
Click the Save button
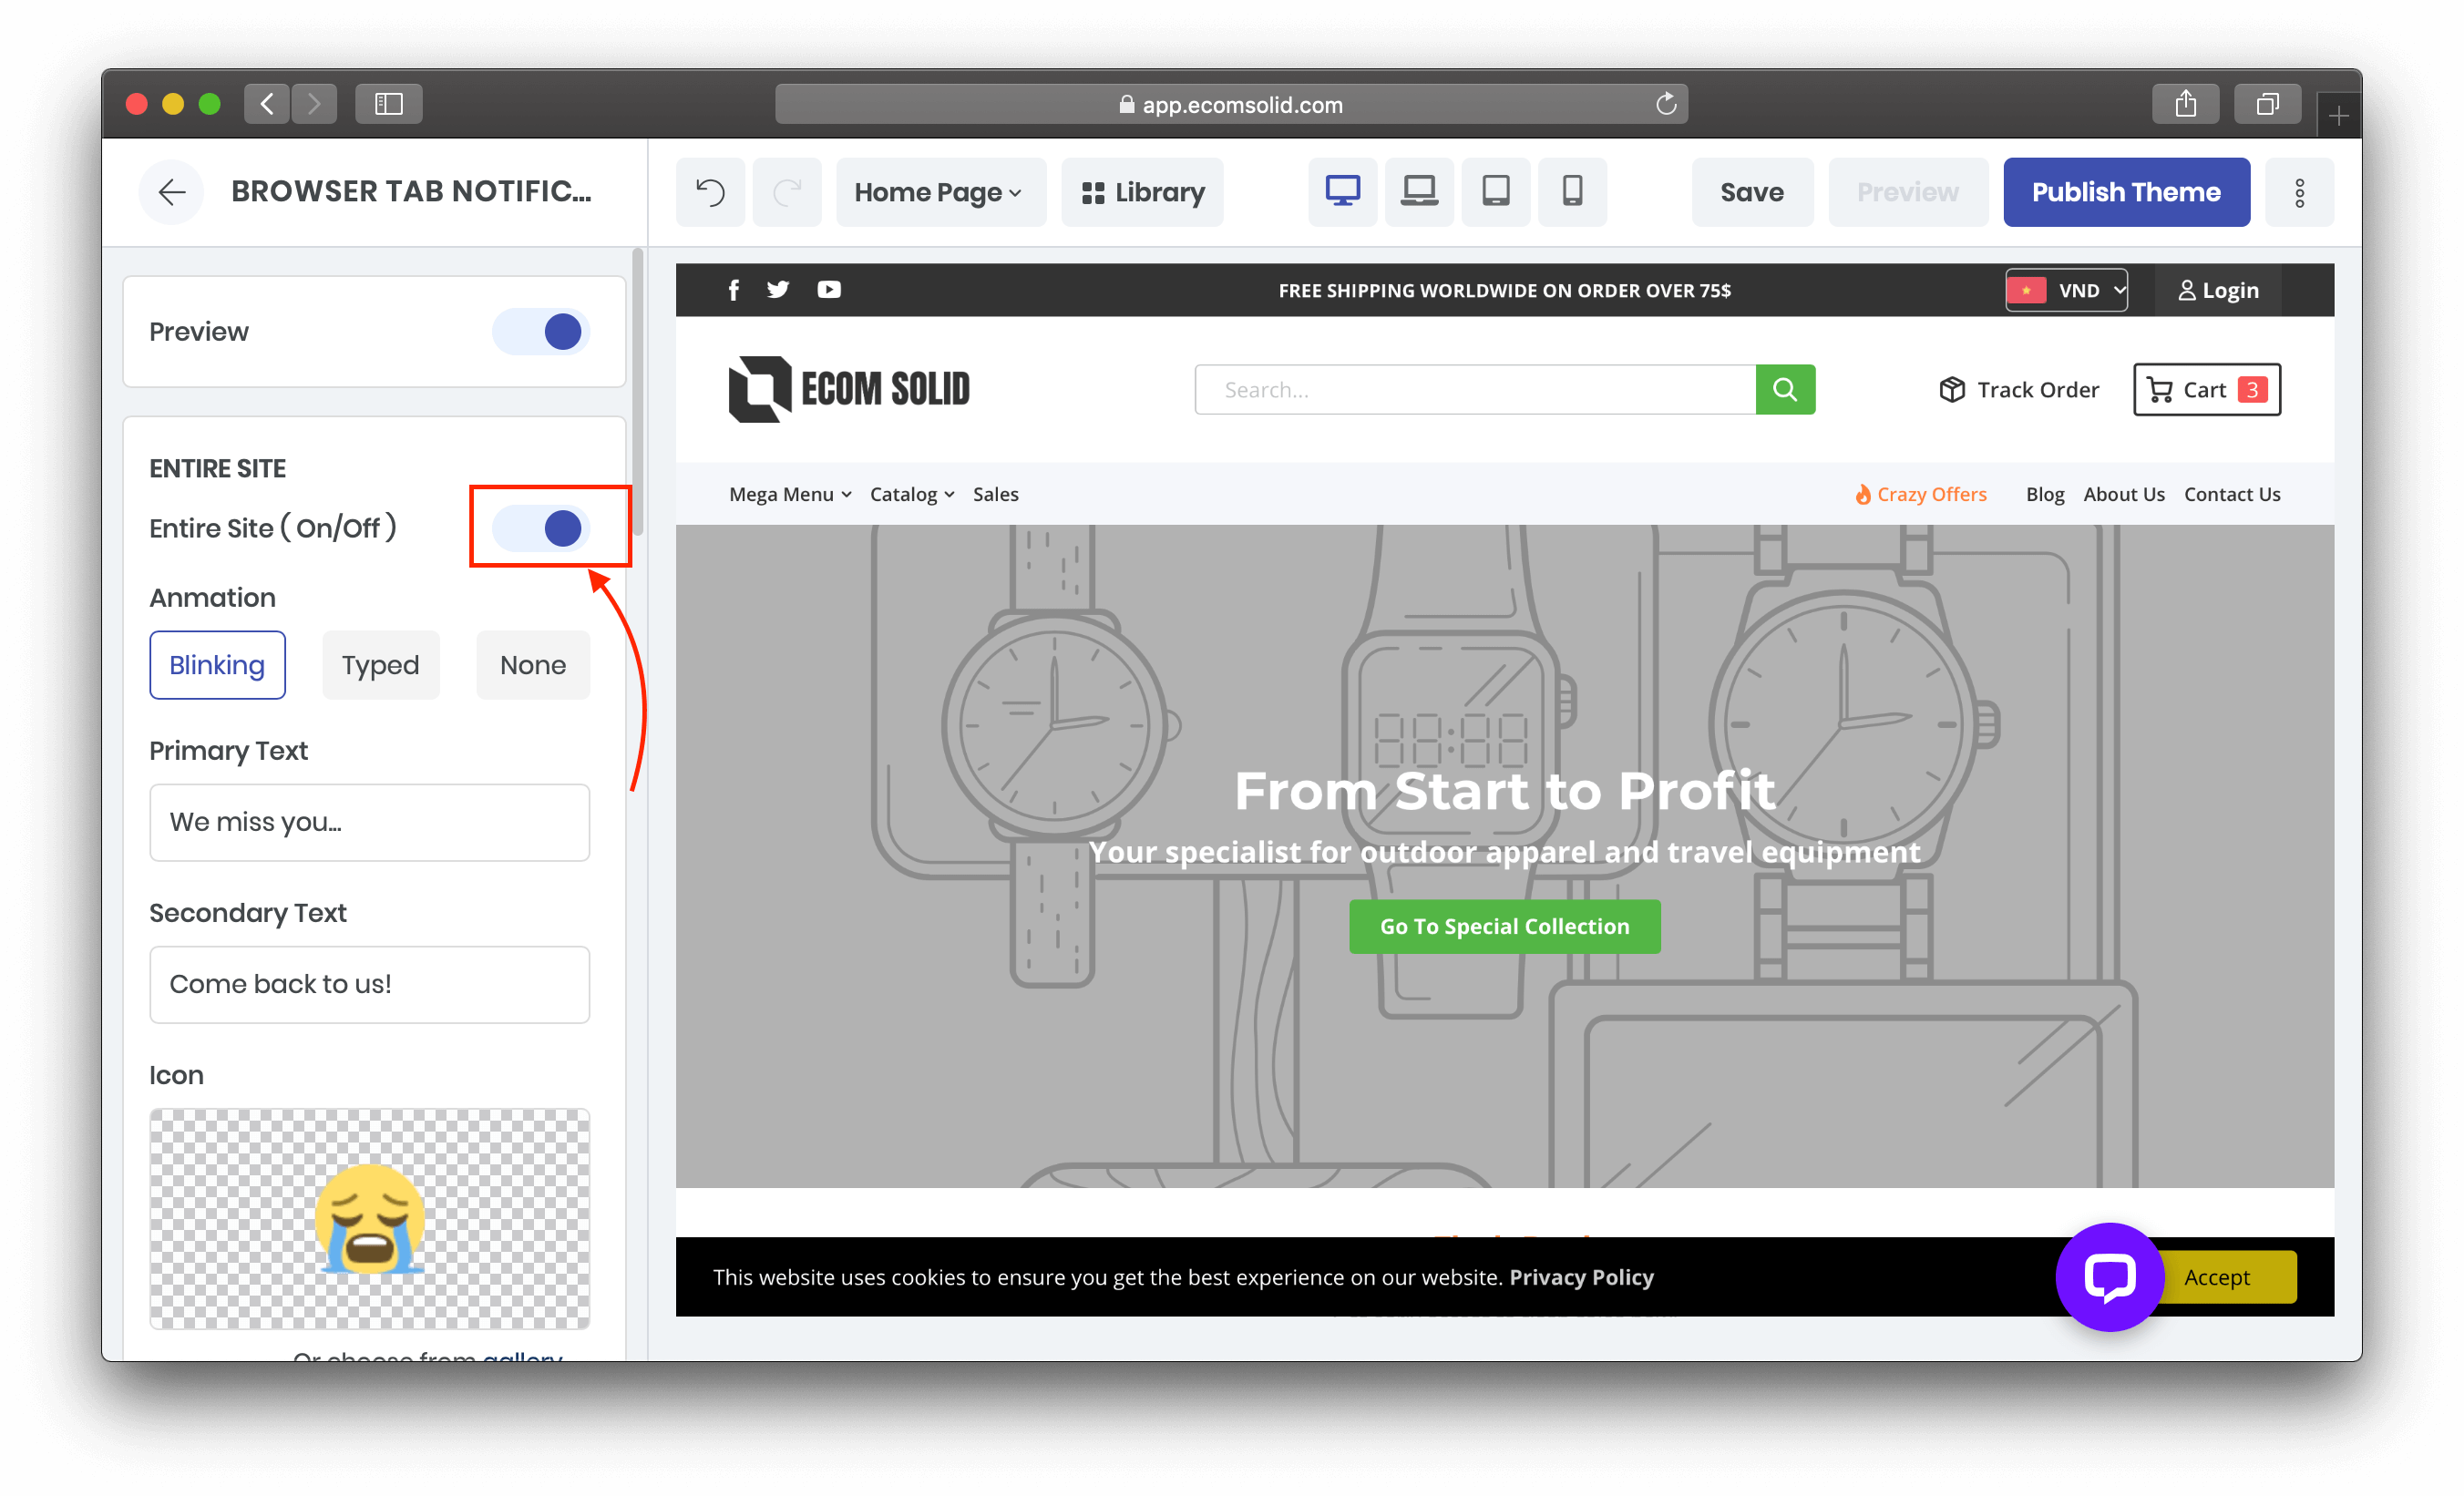(1752, 191)
